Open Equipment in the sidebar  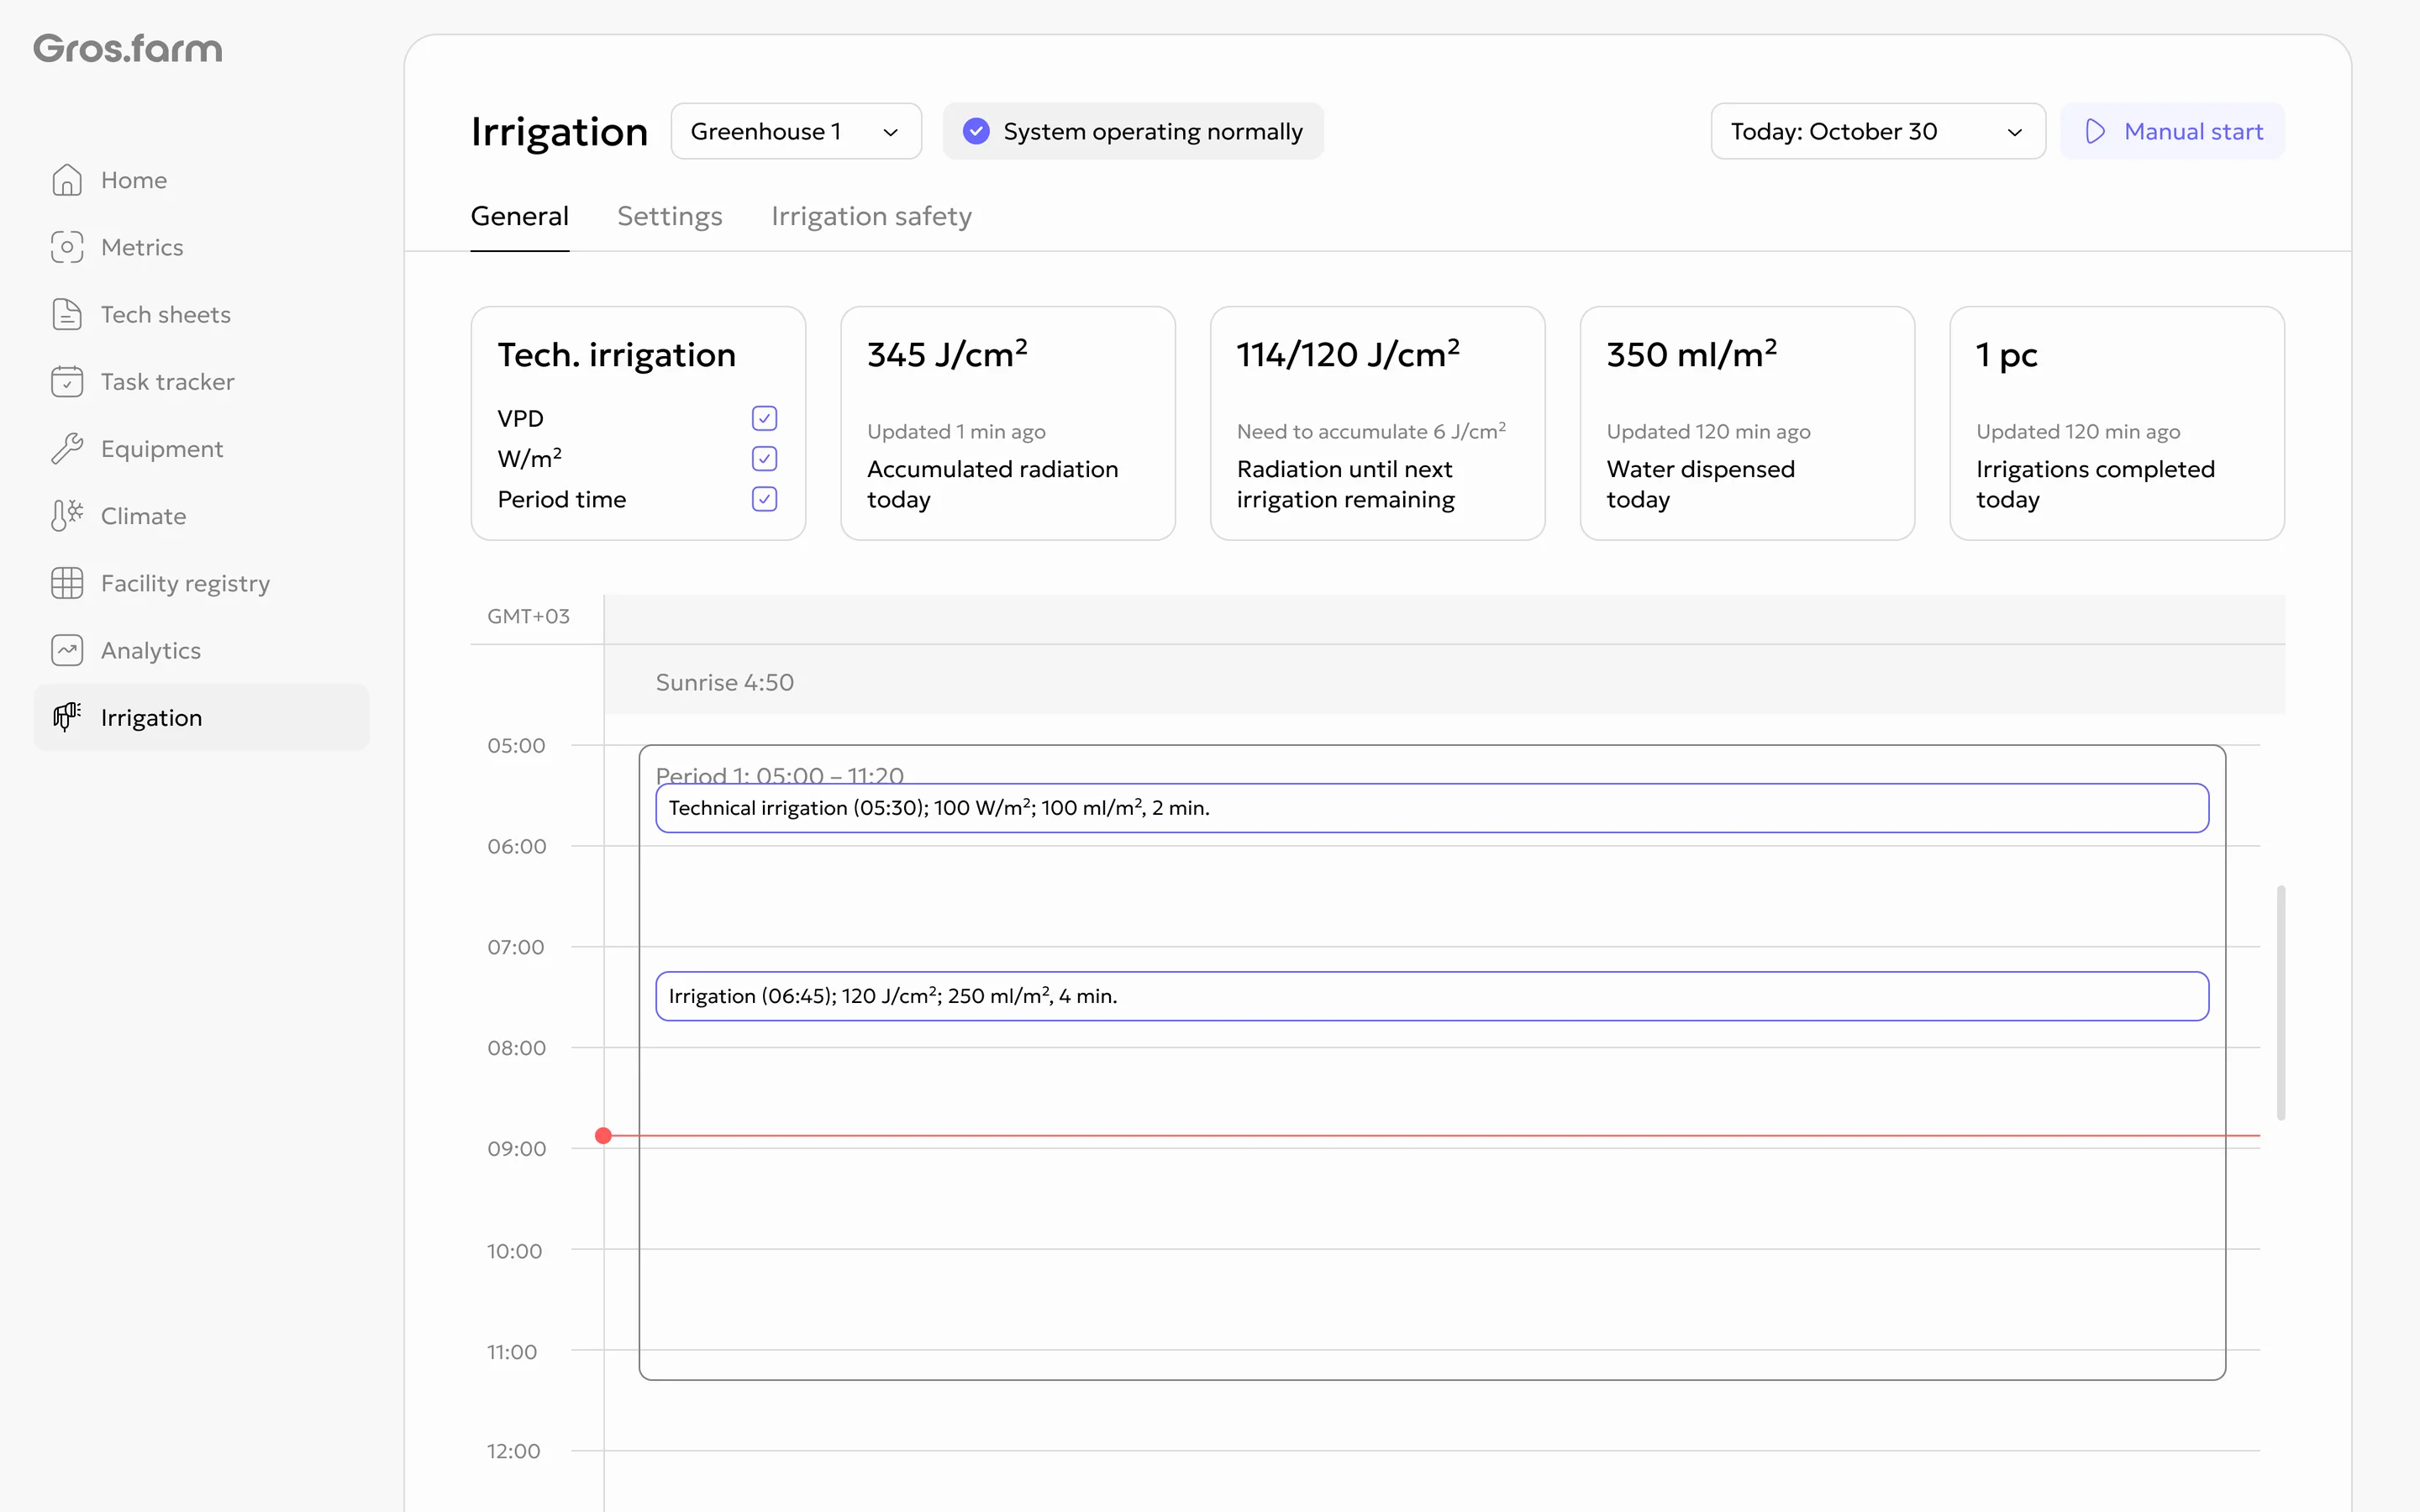[x=201, y=449]
